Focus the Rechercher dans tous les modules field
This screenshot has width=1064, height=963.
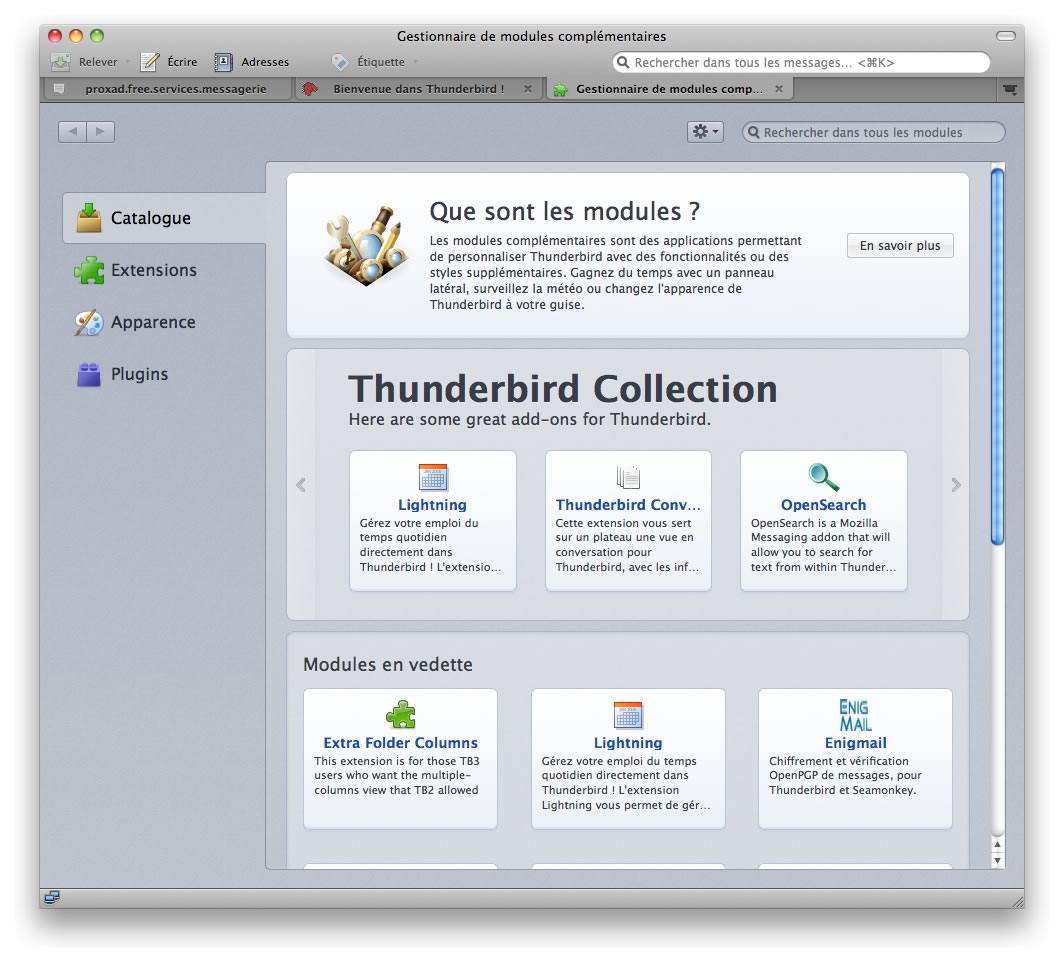pos(873,132)
